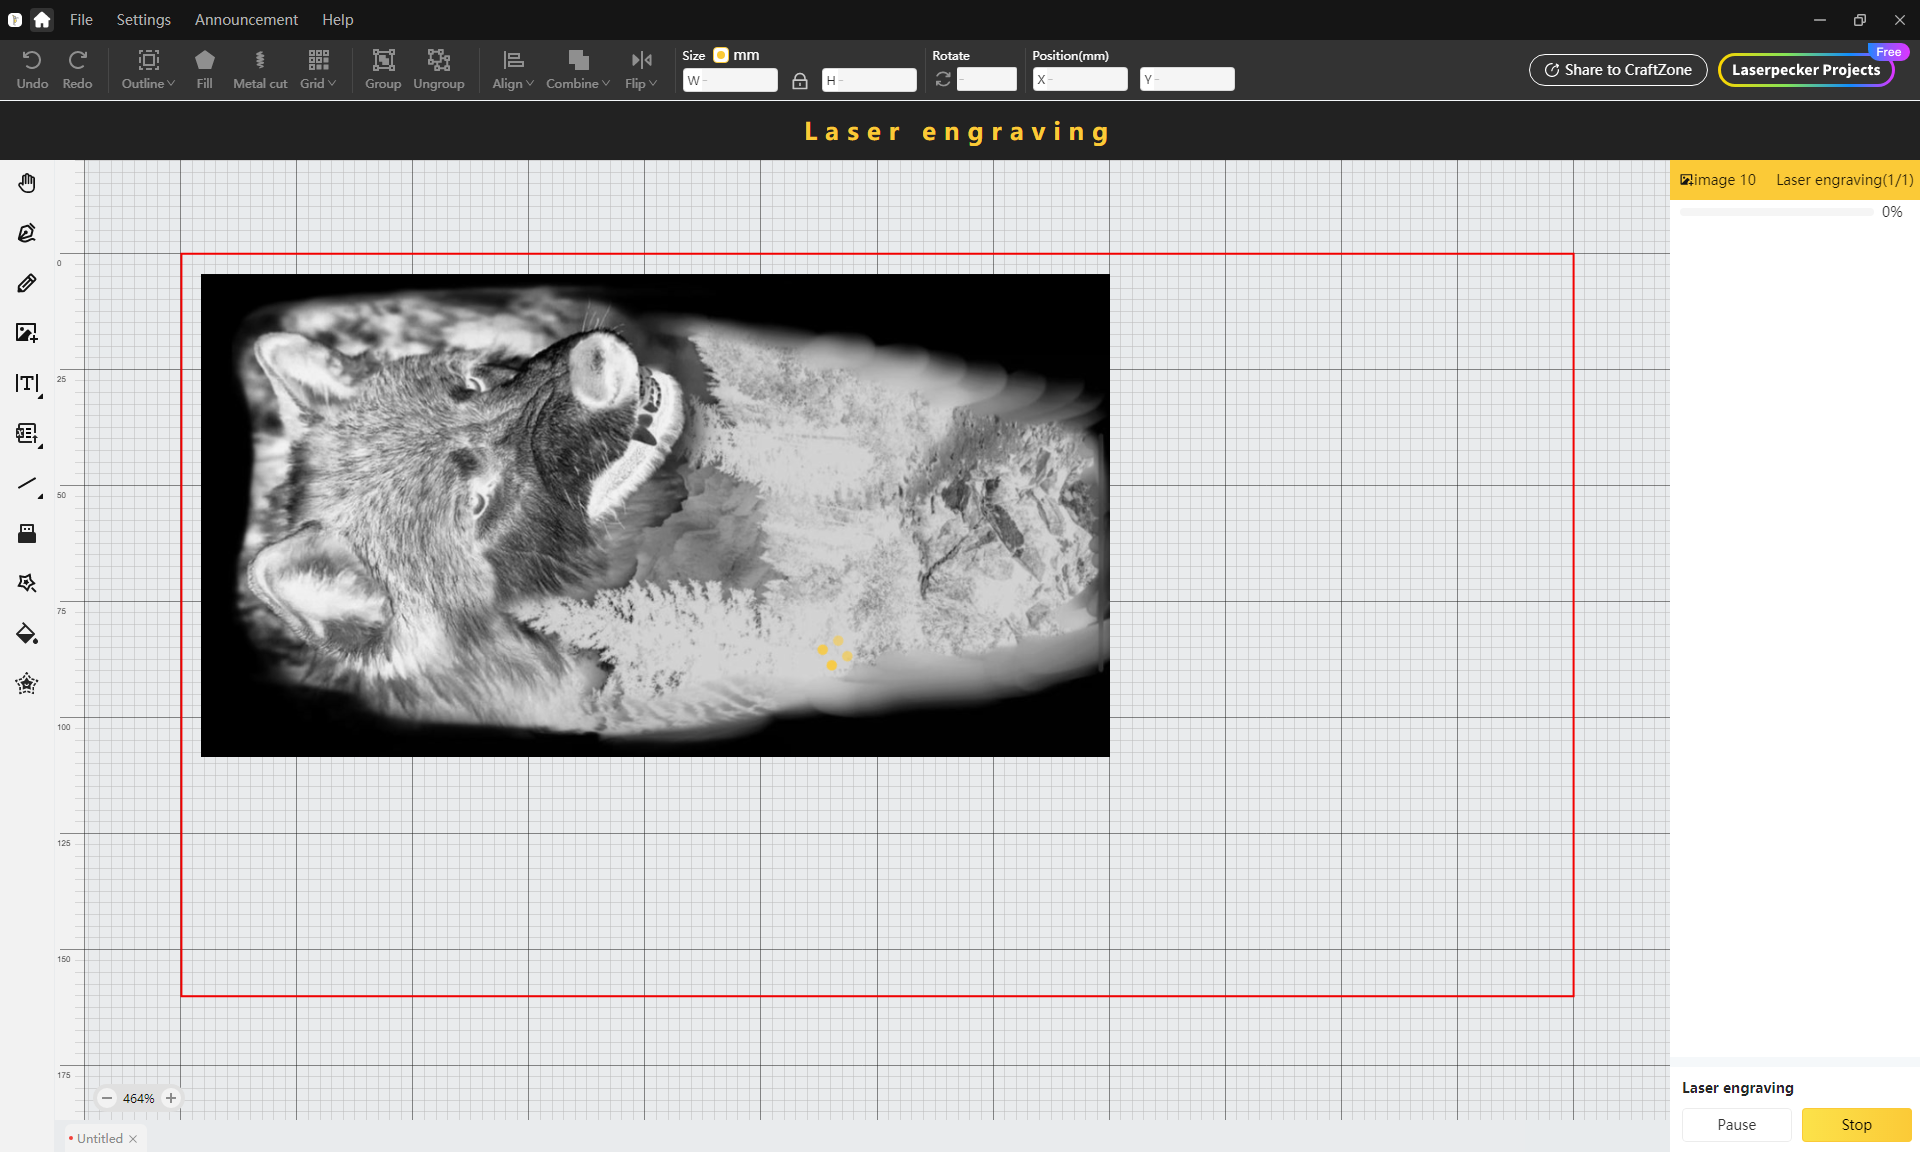The image size is (1920, 1152).
Task: Select the wolf image on canvas
Action: pyautogui.click(x=655, y=515)
